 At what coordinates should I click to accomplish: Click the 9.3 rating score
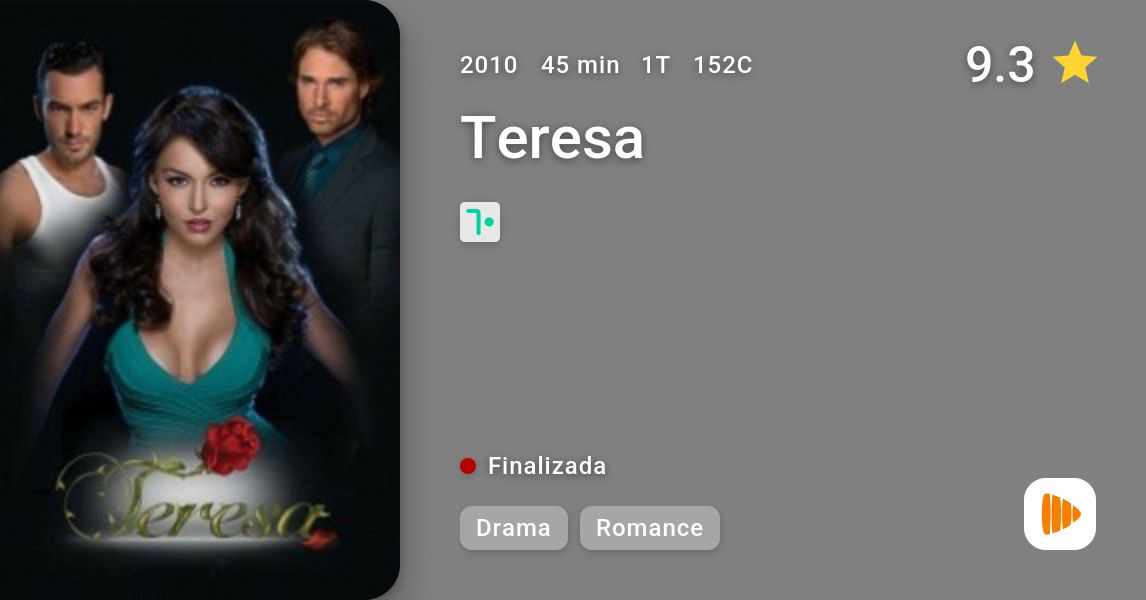(x=1000, y=64)
